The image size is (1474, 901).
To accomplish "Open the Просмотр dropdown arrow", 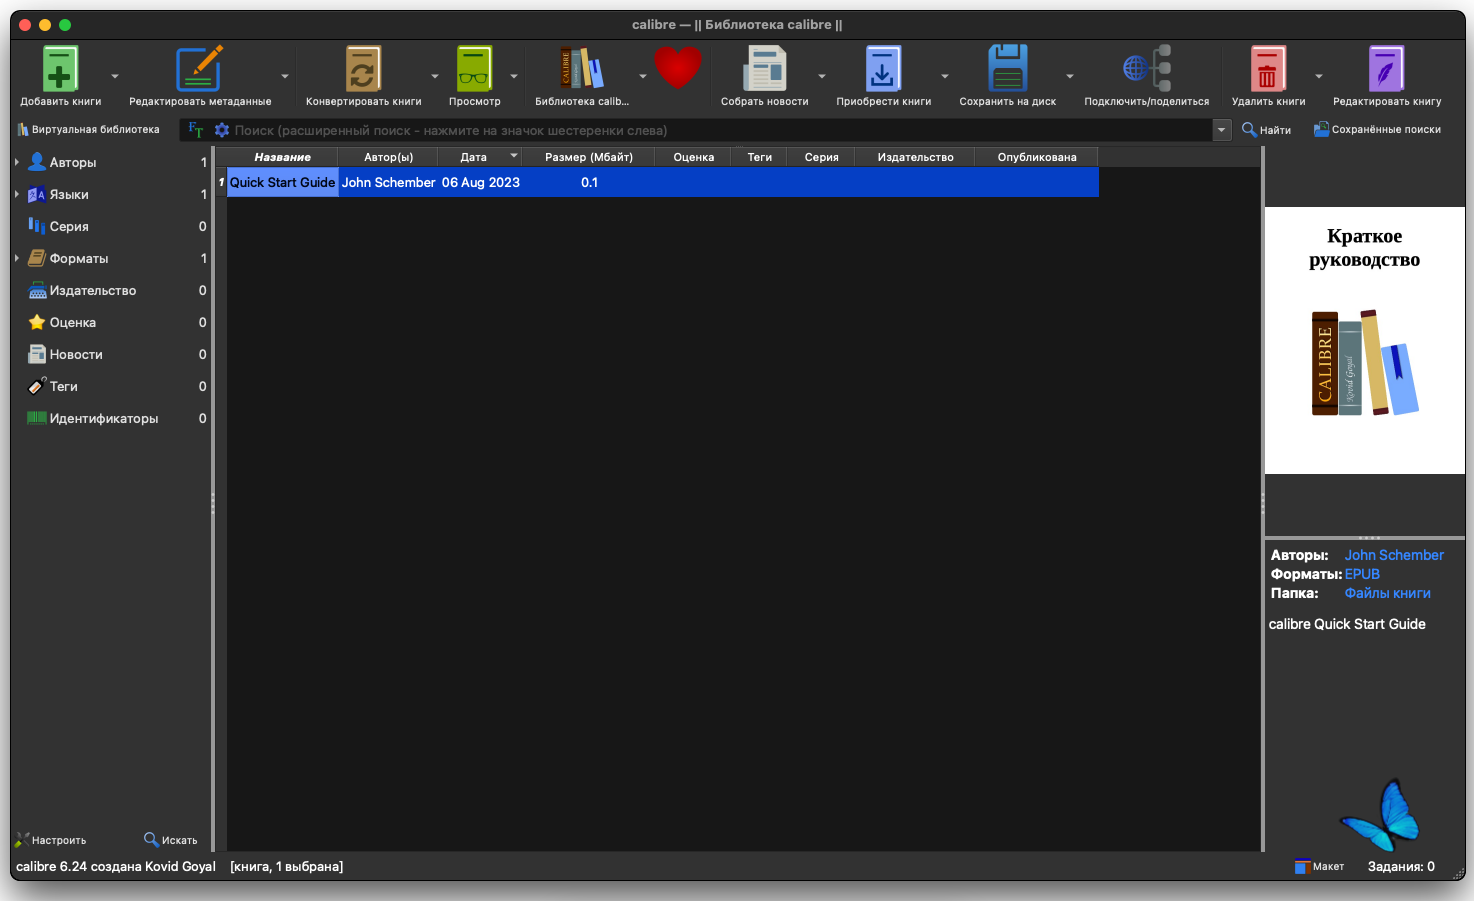I will pyautogui.click(x=514, y=76).
